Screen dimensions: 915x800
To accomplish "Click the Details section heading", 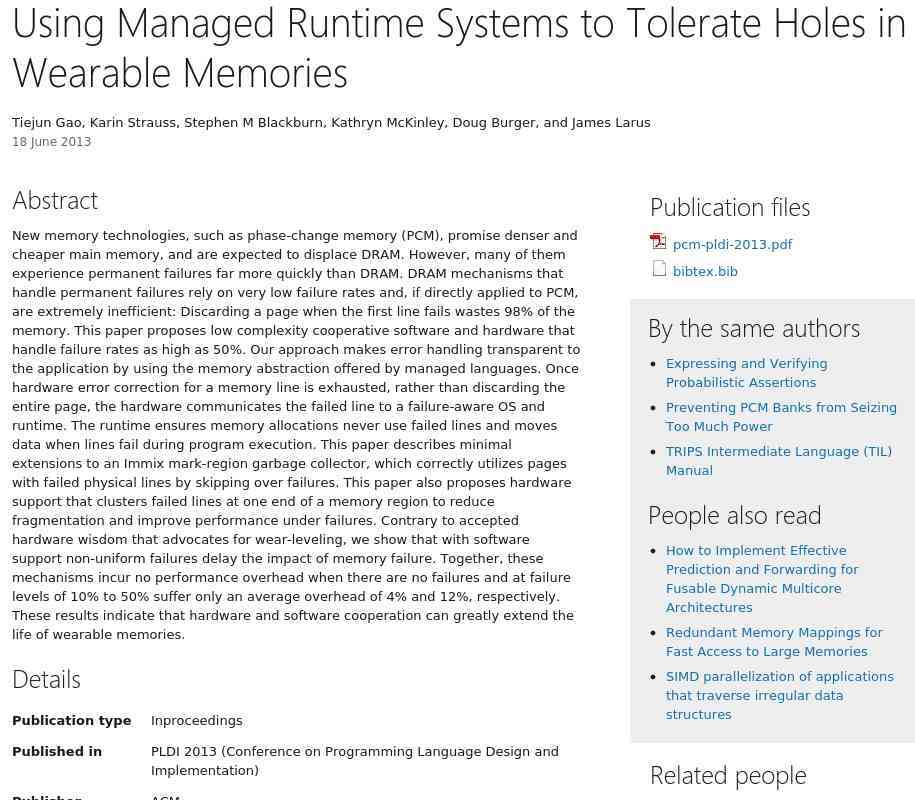I will tap(46, 679).
